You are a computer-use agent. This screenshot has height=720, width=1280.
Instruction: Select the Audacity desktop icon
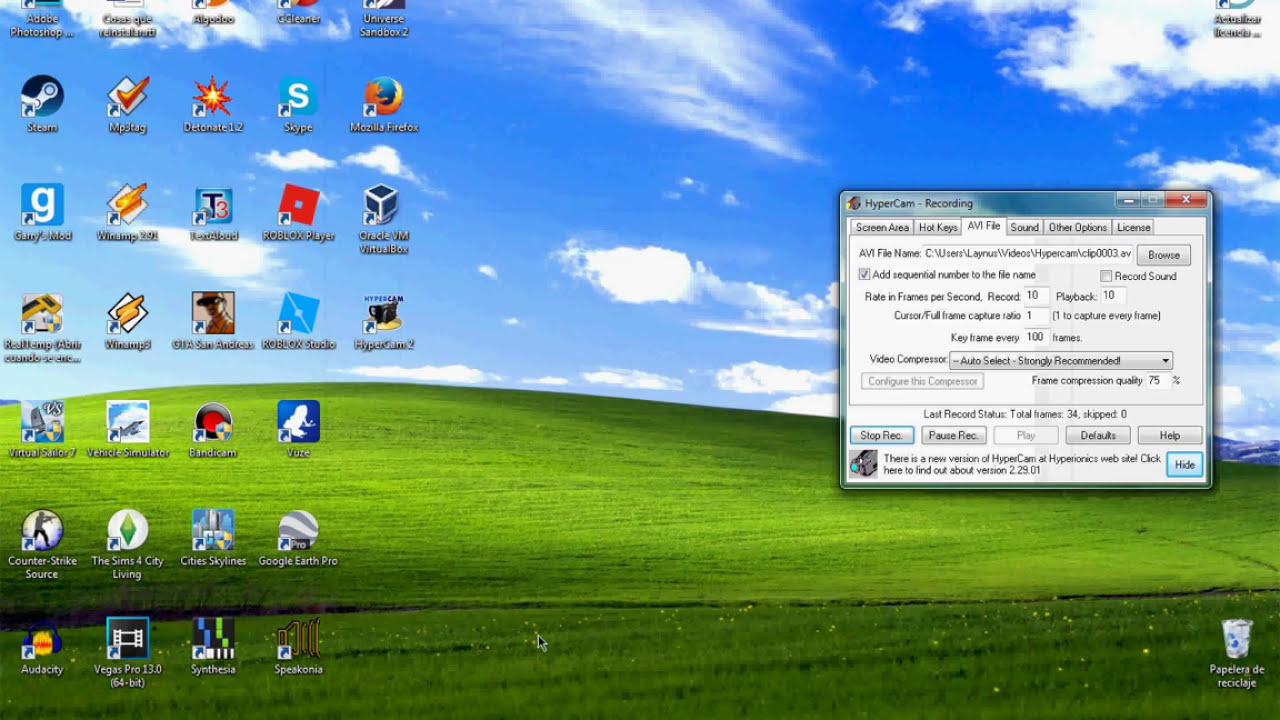42,646
